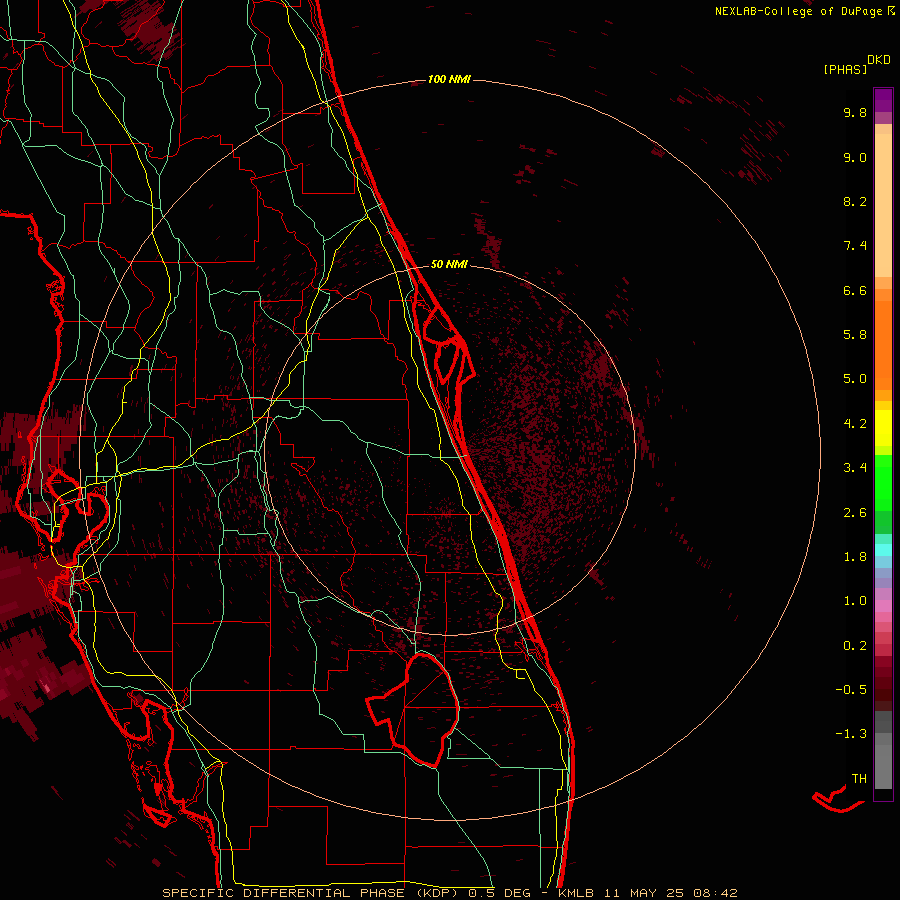Select the 50 NMI range ring label
Screen dimensions: 900x900
coord(449,264)
